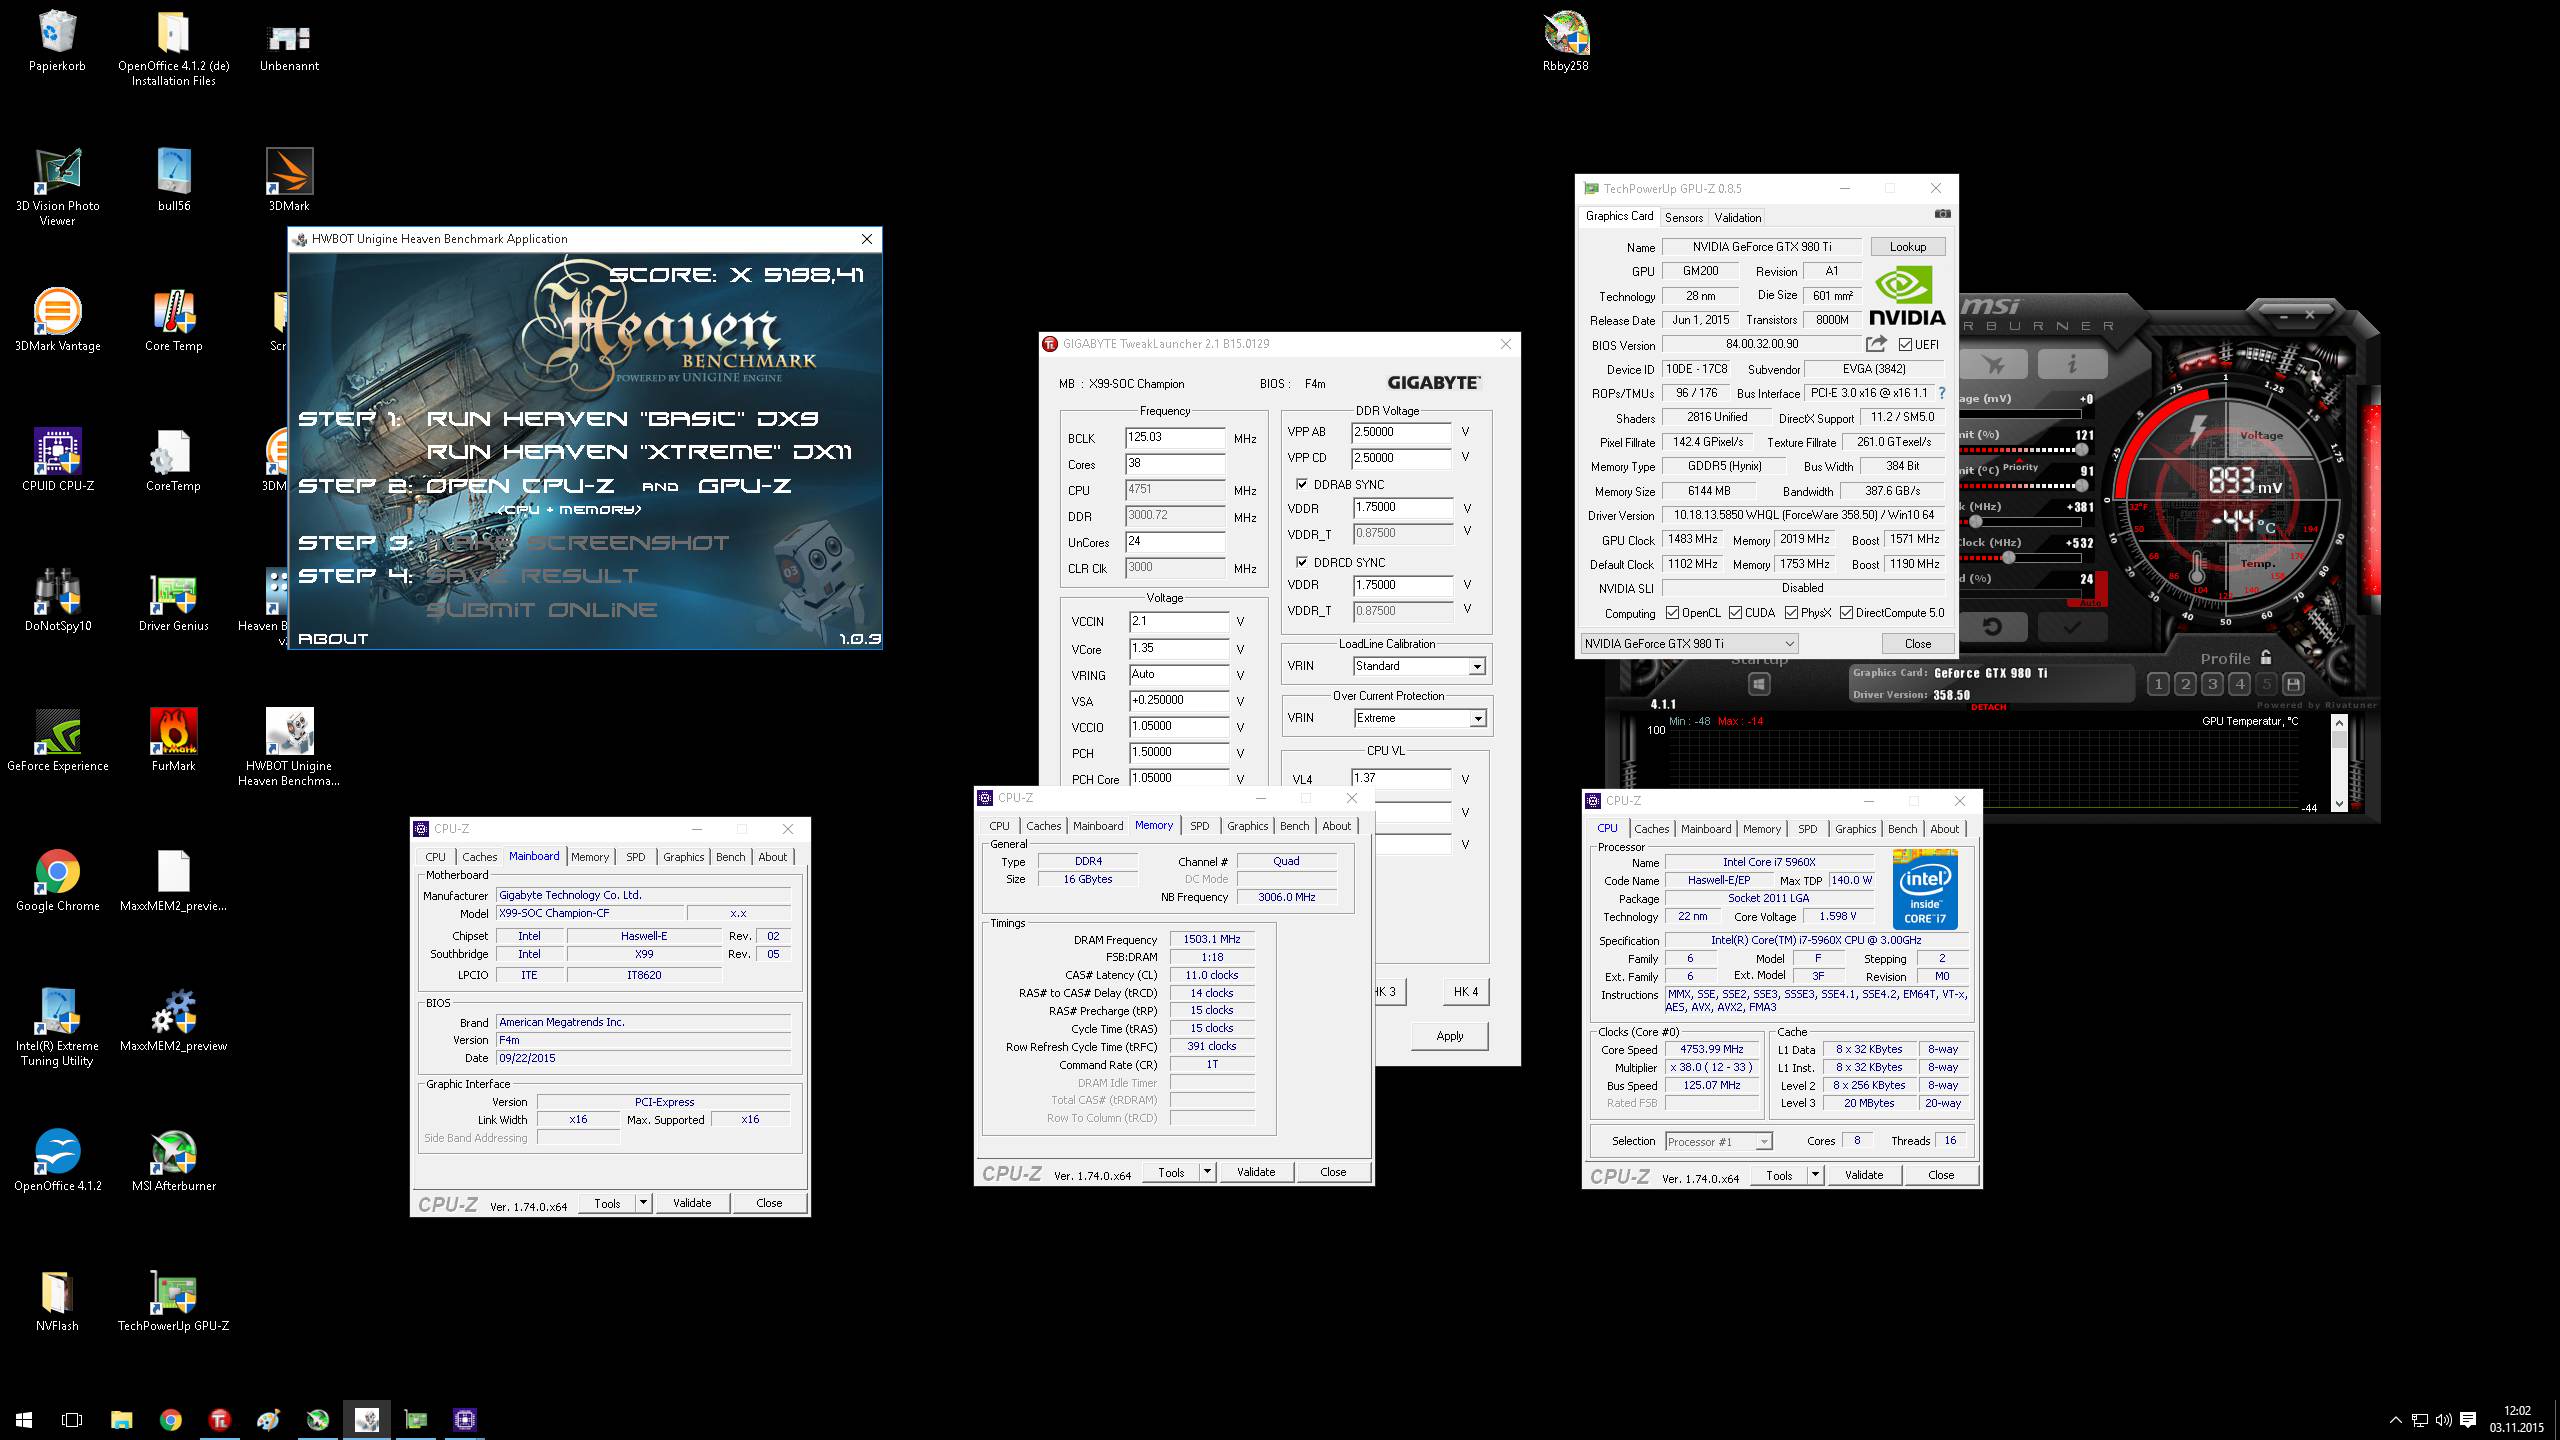
Task: Open the 3DMark desktop icon
Action: point(289,181)
